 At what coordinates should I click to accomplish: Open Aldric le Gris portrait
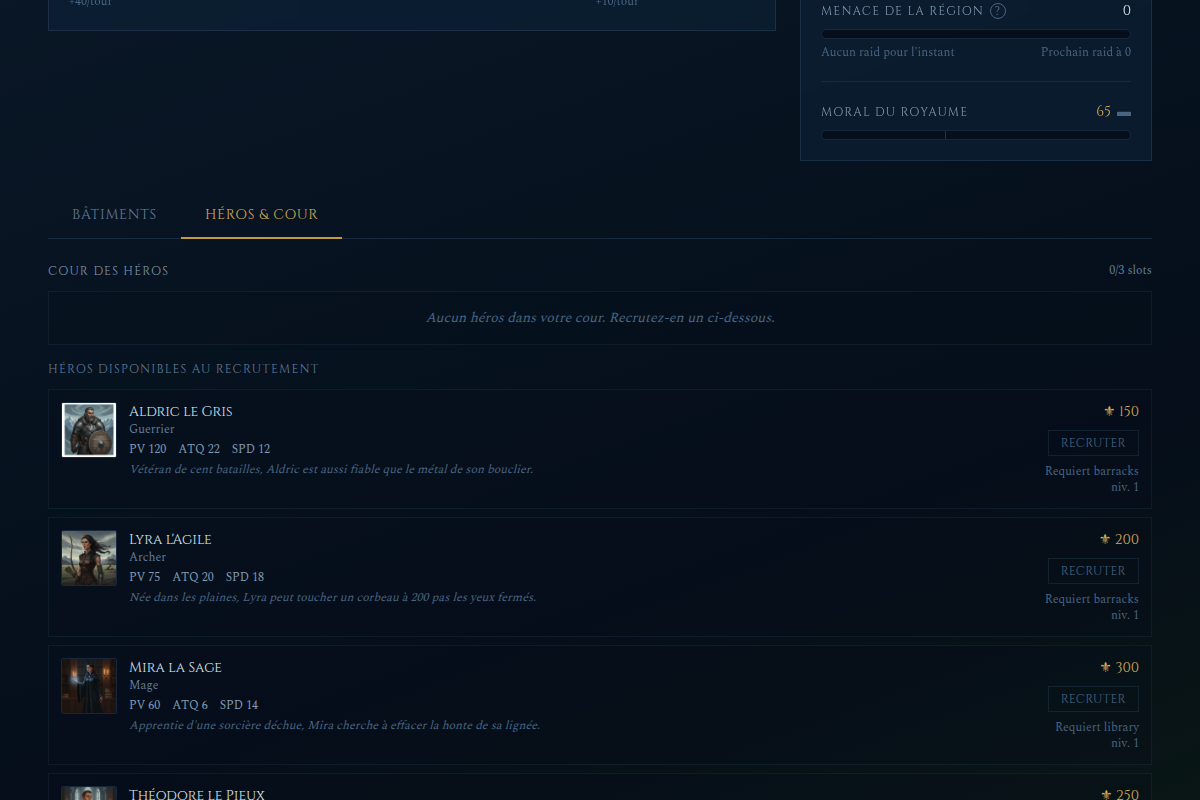click(89, 430)
